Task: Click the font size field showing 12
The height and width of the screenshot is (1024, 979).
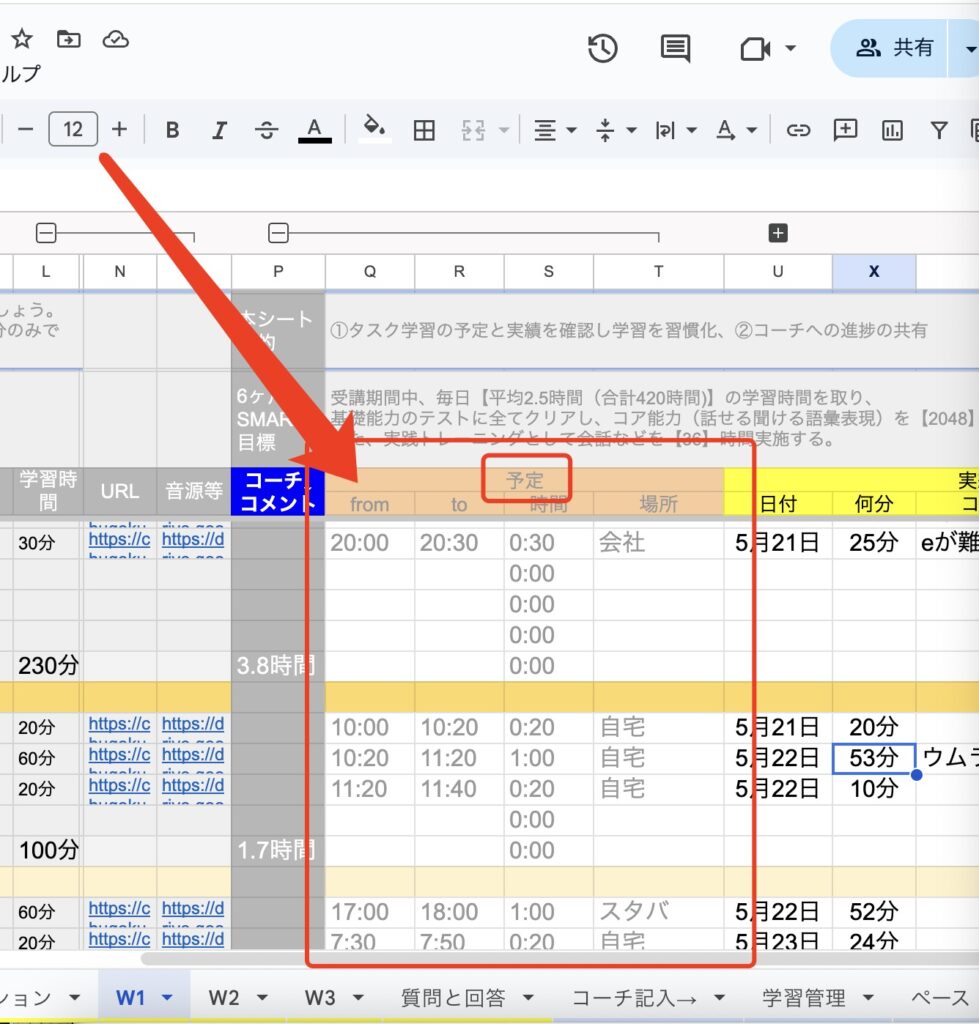Action: 73,129
